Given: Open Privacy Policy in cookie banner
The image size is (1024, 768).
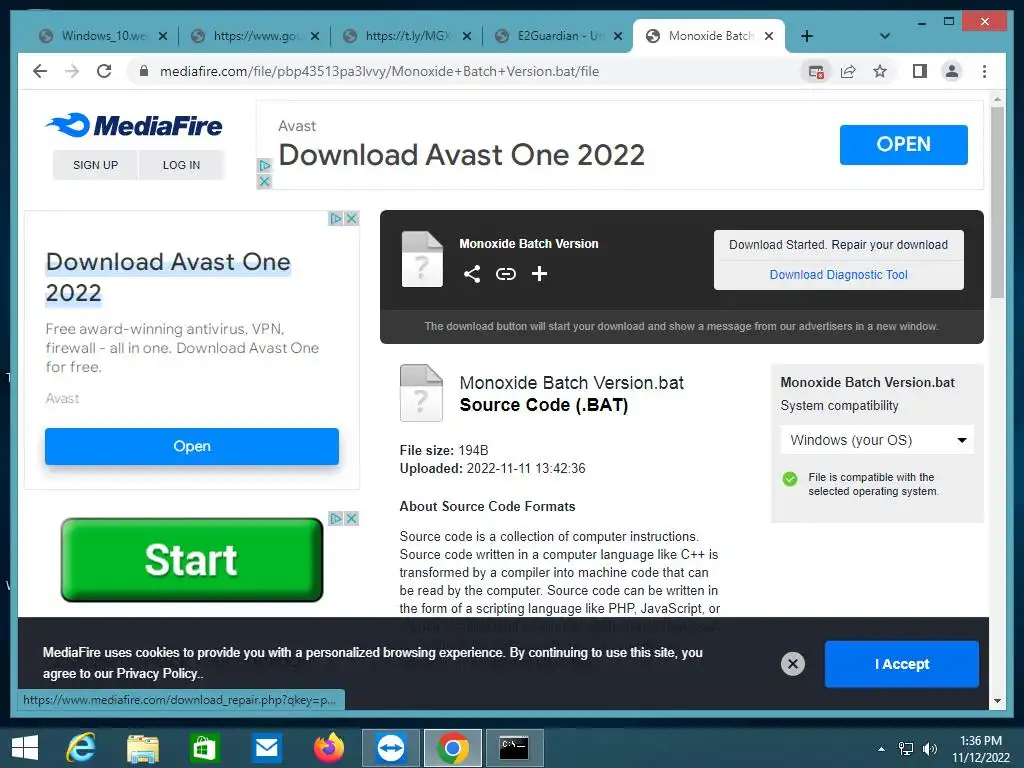Looking at the screenshot, I should point(157,673).
